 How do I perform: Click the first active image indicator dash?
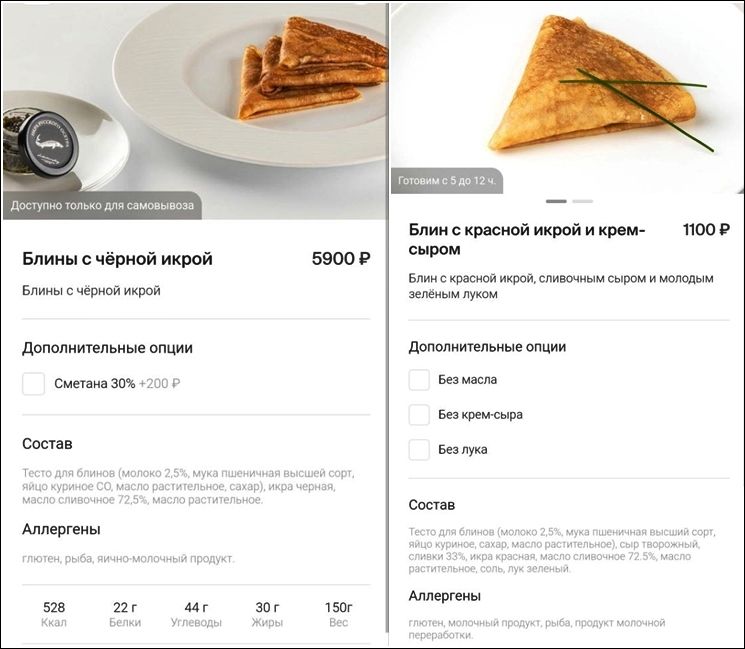click(x=556, y=201)
